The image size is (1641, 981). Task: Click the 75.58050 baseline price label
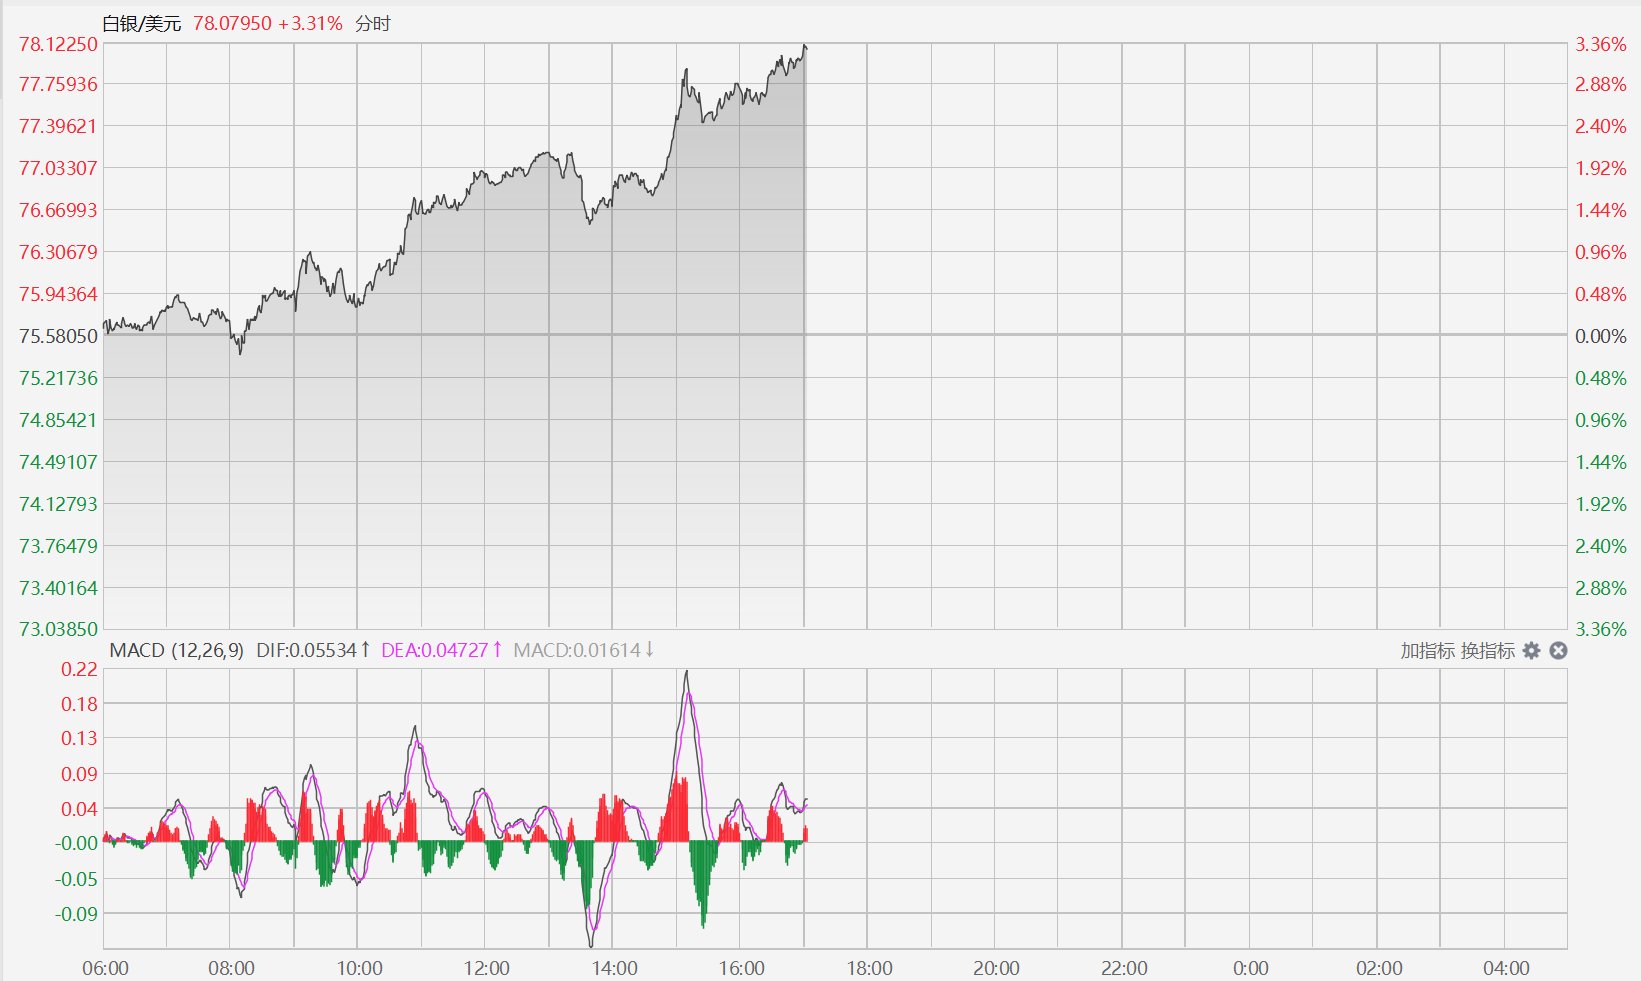click(x=59, y=336)
